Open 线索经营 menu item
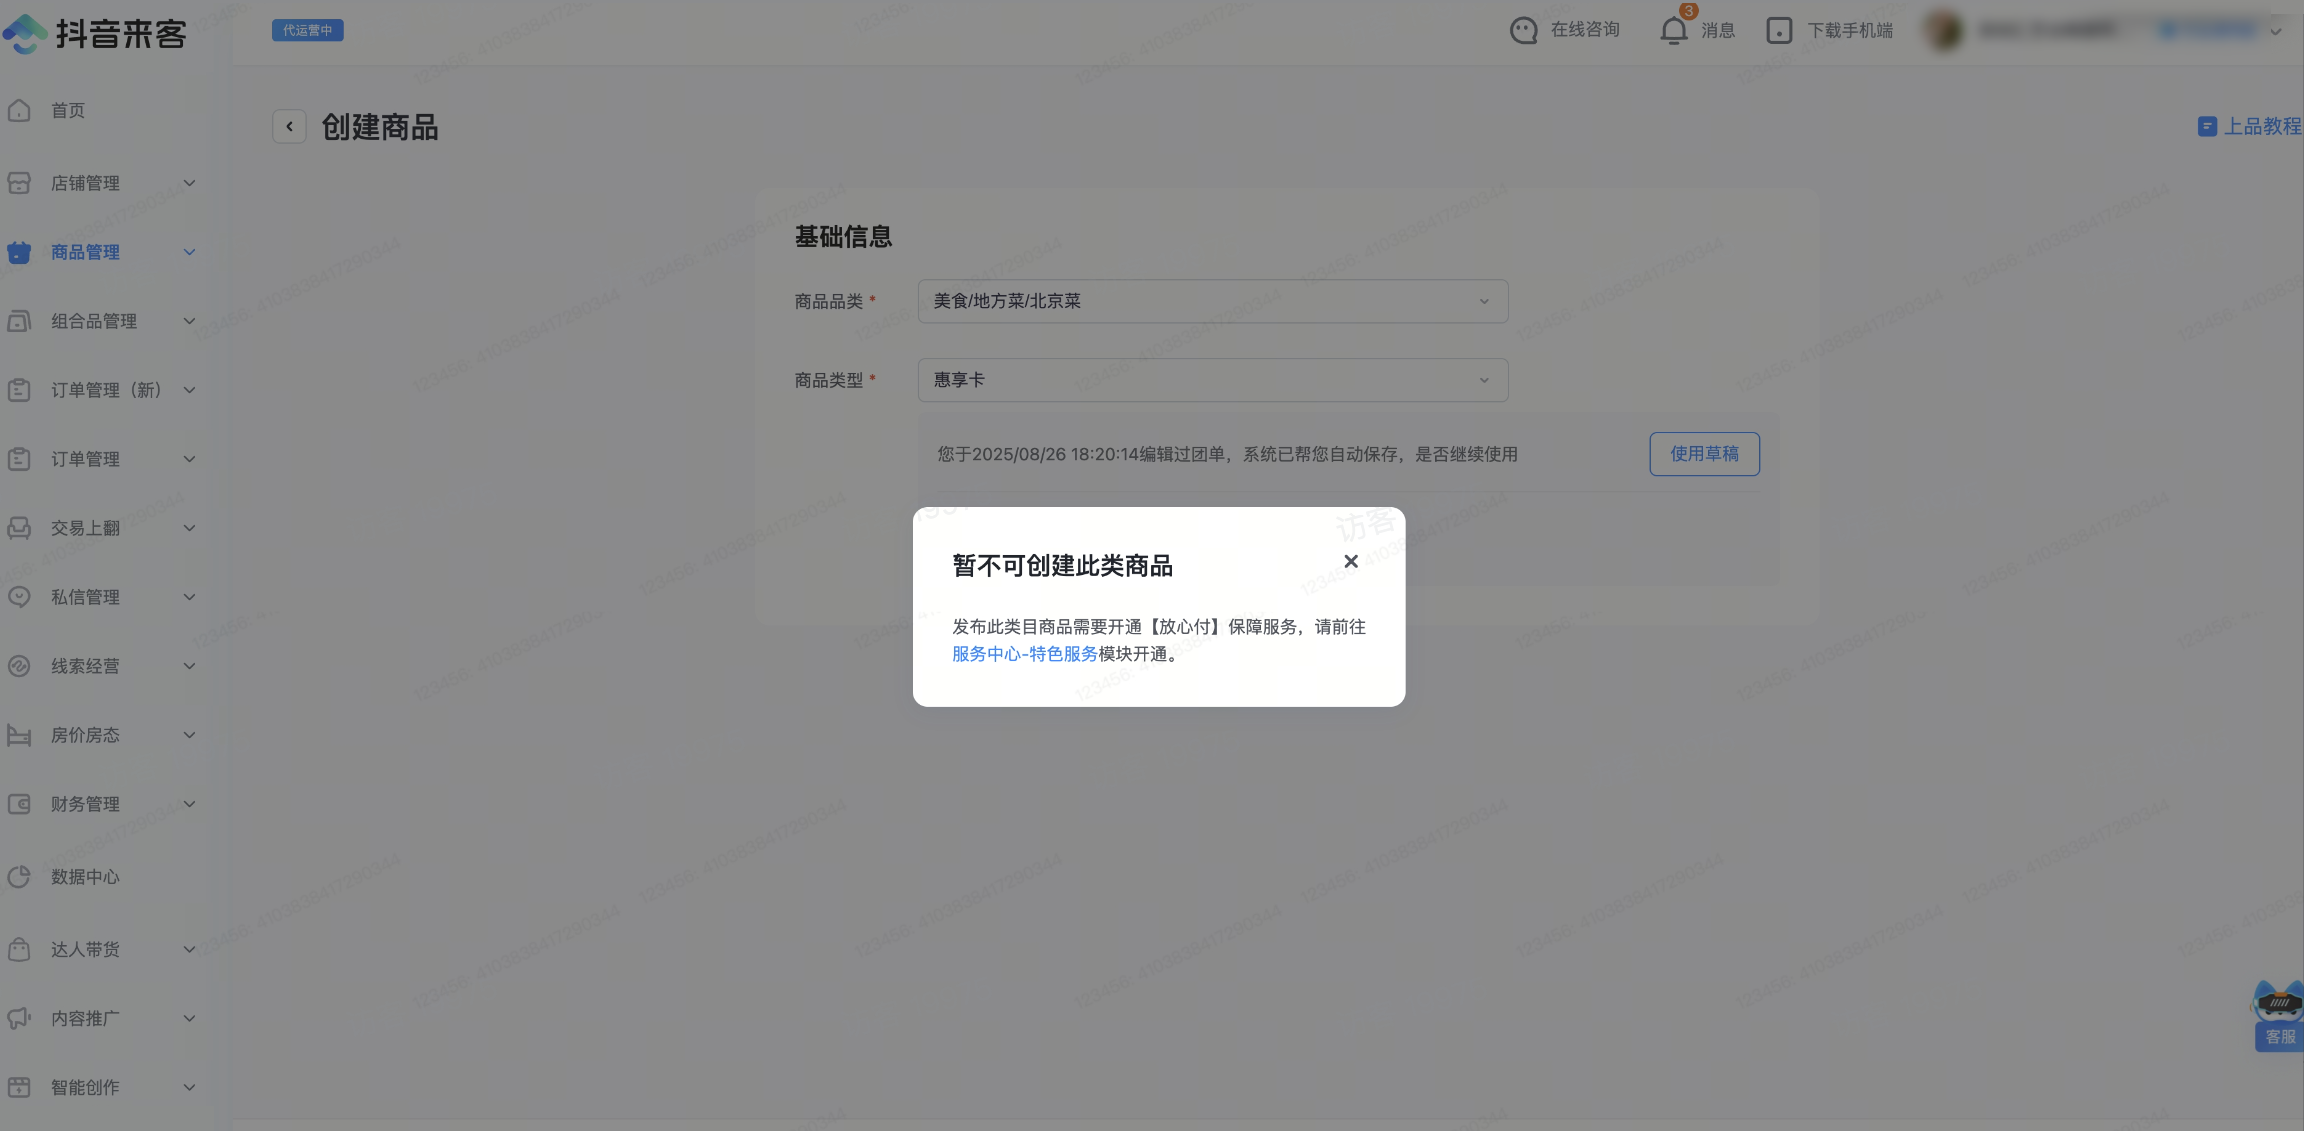The height and width of the screenshot is (1131, 2304). pos(85,666)
